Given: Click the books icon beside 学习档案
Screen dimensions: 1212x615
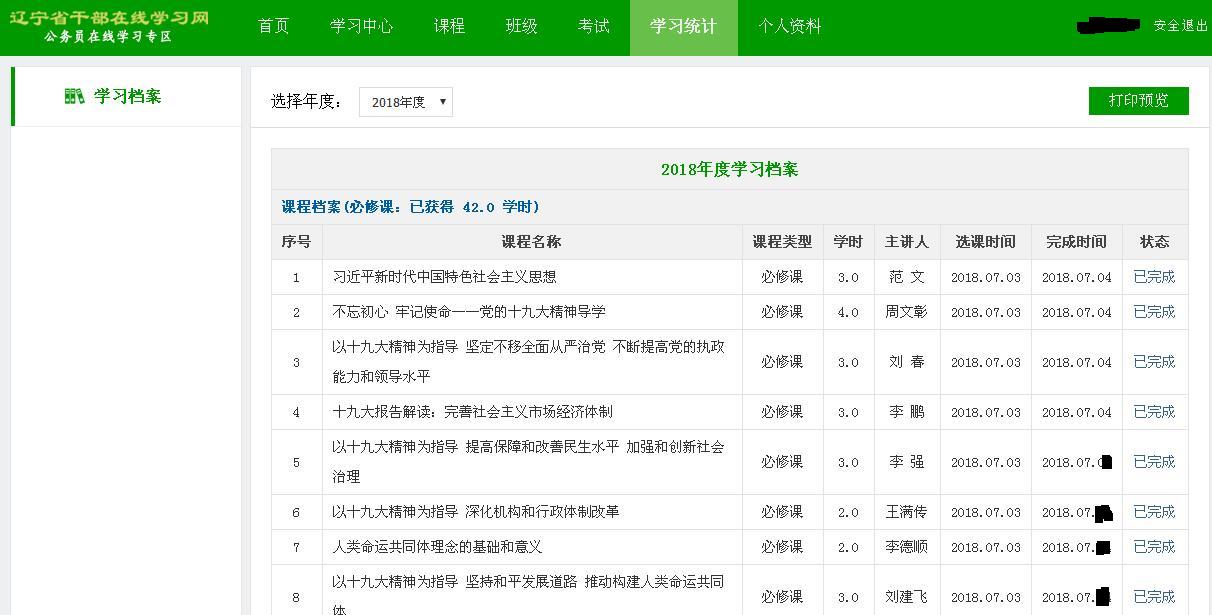Looking at the screenshot, I should pos(74,97).
